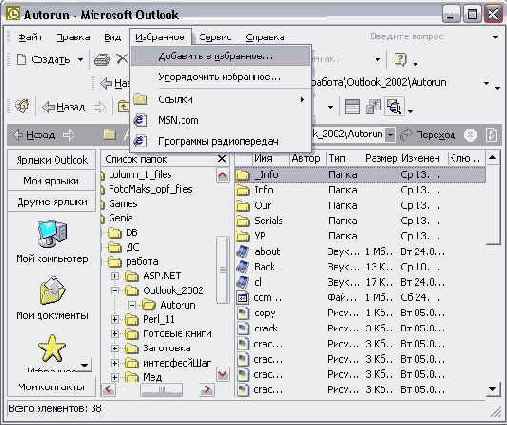Click the Создать new document icon
This screenshot has height=425, width=507.
[21, 60]
